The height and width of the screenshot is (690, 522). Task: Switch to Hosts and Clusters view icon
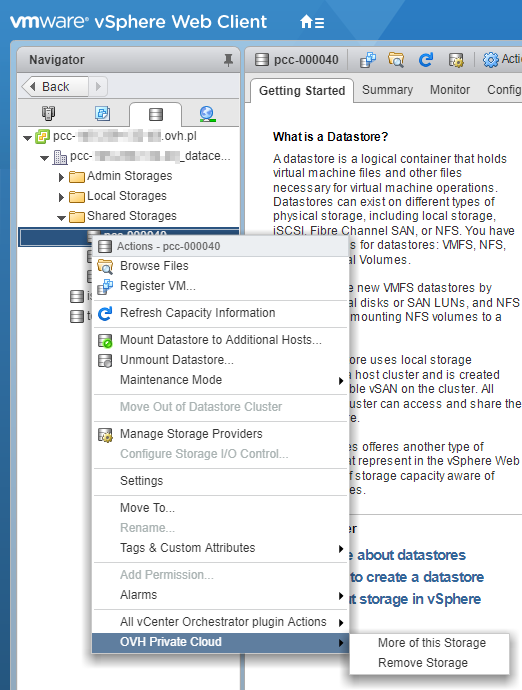pos(48,114)
